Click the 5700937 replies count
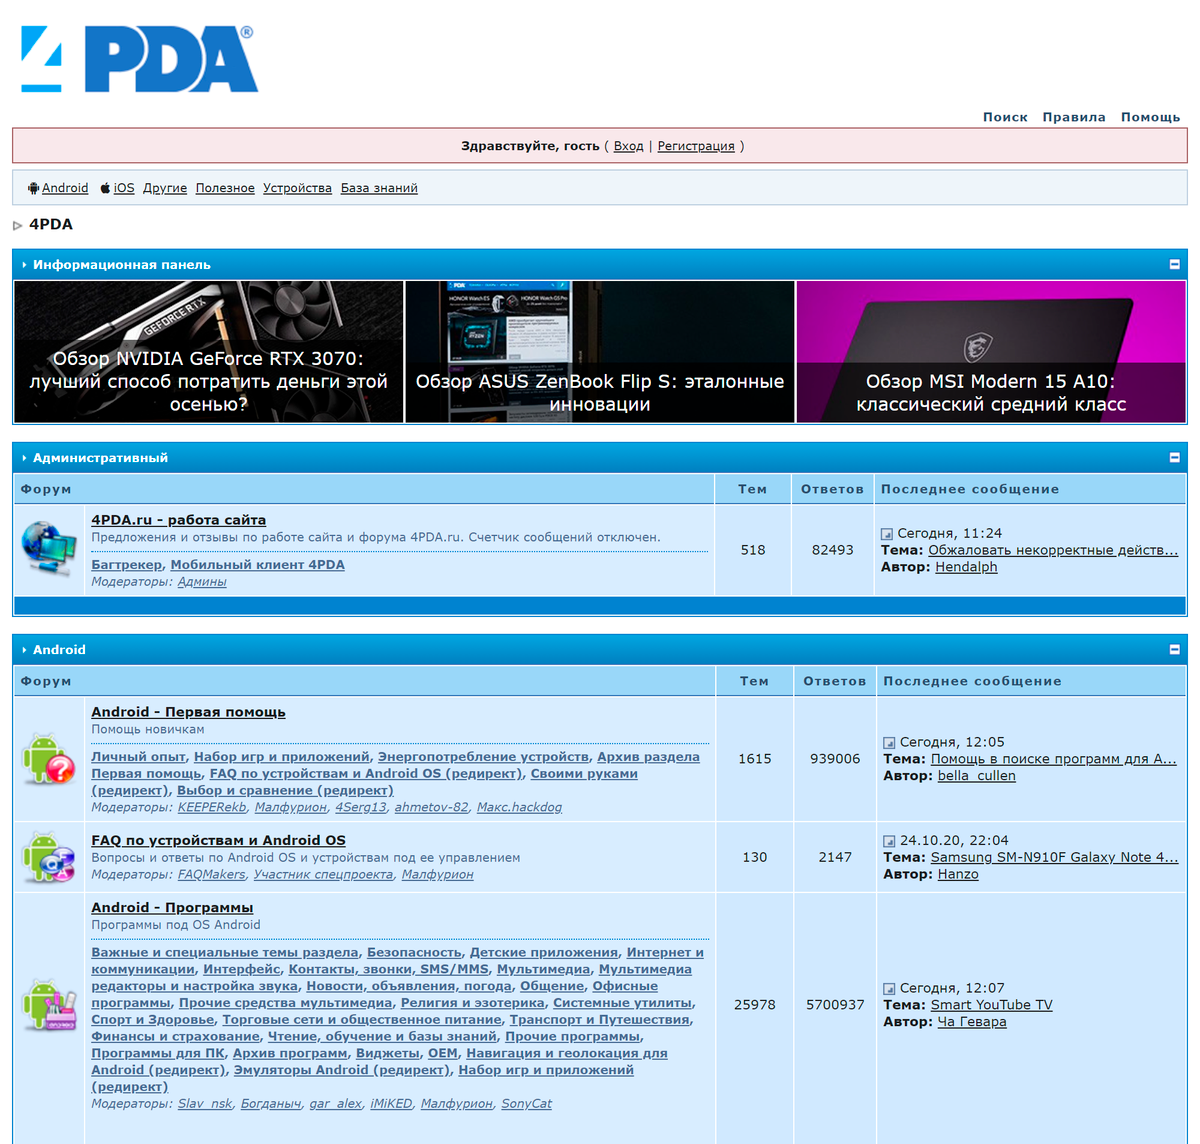Image resolution: width=1200 pixels, height=1144 pixels. (835, 1005)
